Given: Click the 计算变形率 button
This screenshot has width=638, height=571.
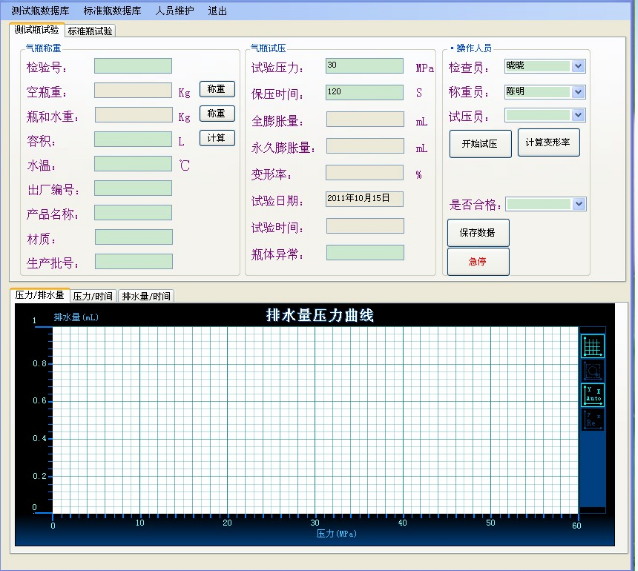Looking at the screenshot, I should [x=548, y=143].
